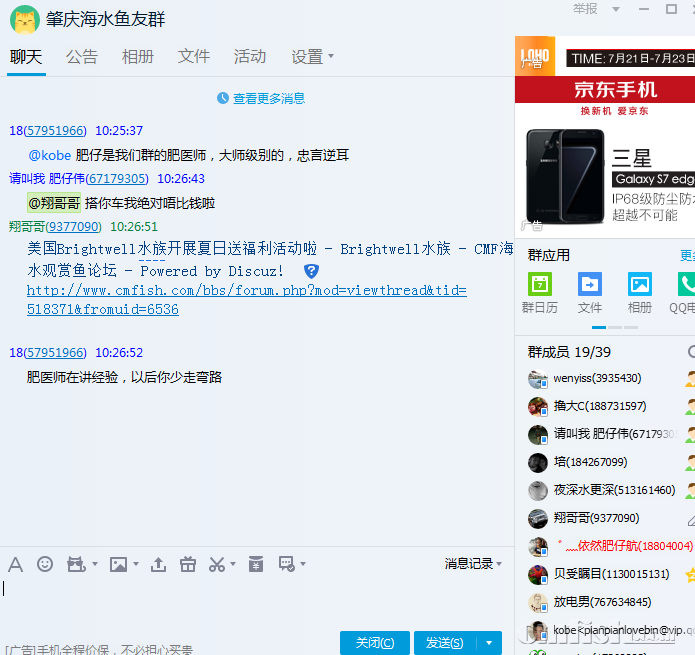695x655 pixels.
Task: Open the 设置 tab menu
Action: pos(312,57)
